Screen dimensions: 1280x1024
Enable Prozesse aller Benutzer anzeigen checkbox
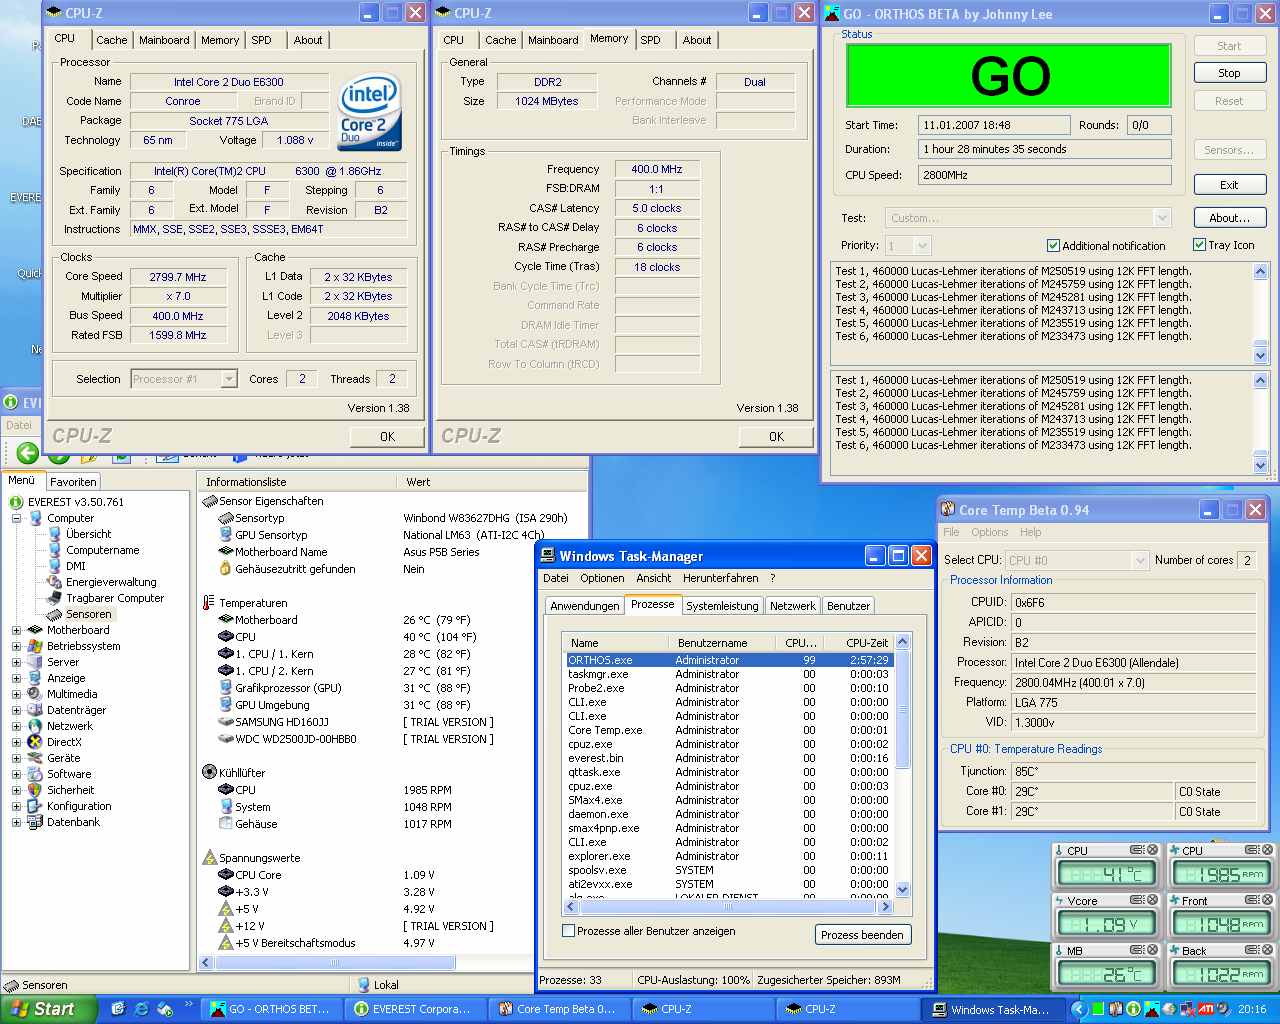tap(569, 930)
